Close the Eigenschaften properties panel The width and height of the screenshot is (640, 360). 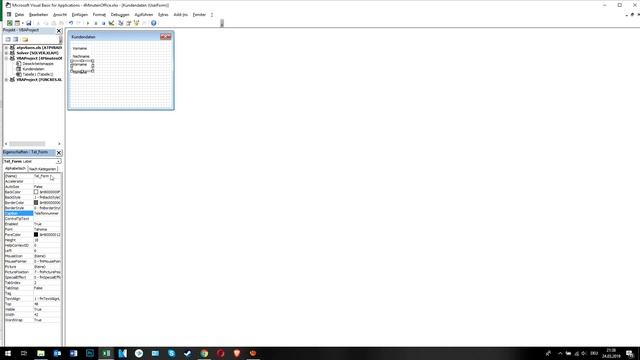coord(59,153)
